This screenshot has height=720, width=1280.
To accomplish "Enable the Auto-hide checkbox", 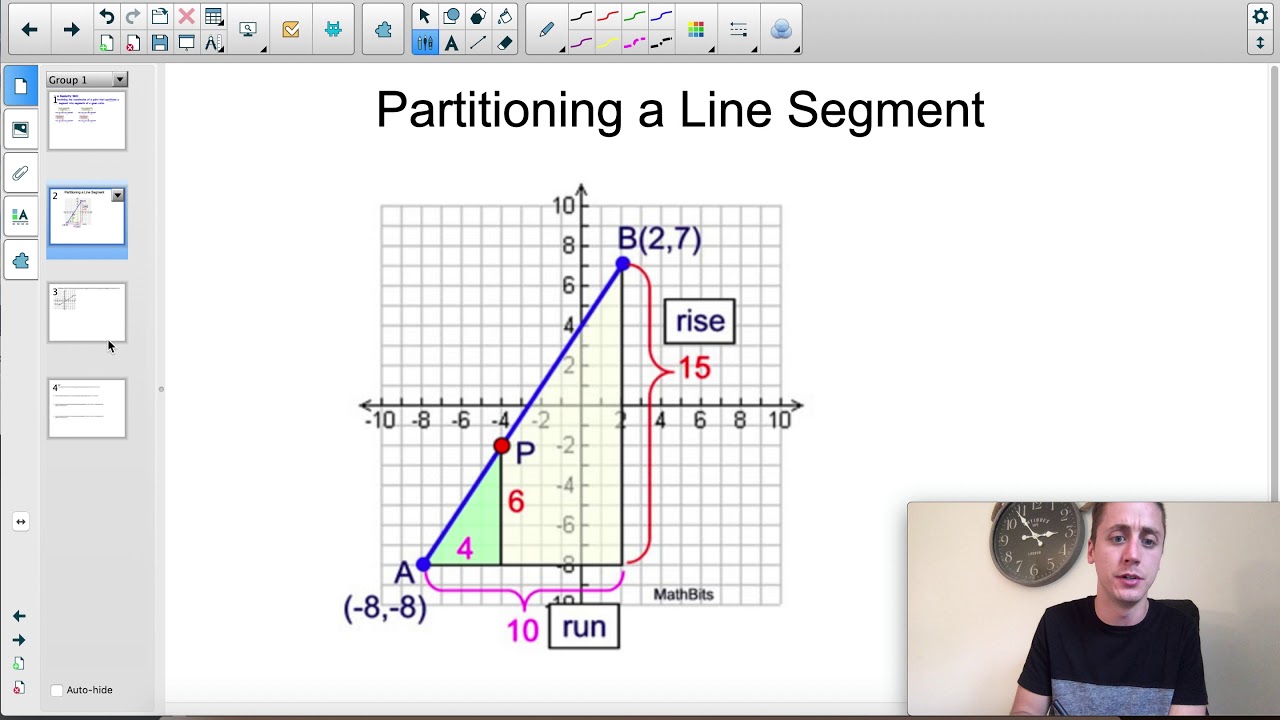I will 57,690.
